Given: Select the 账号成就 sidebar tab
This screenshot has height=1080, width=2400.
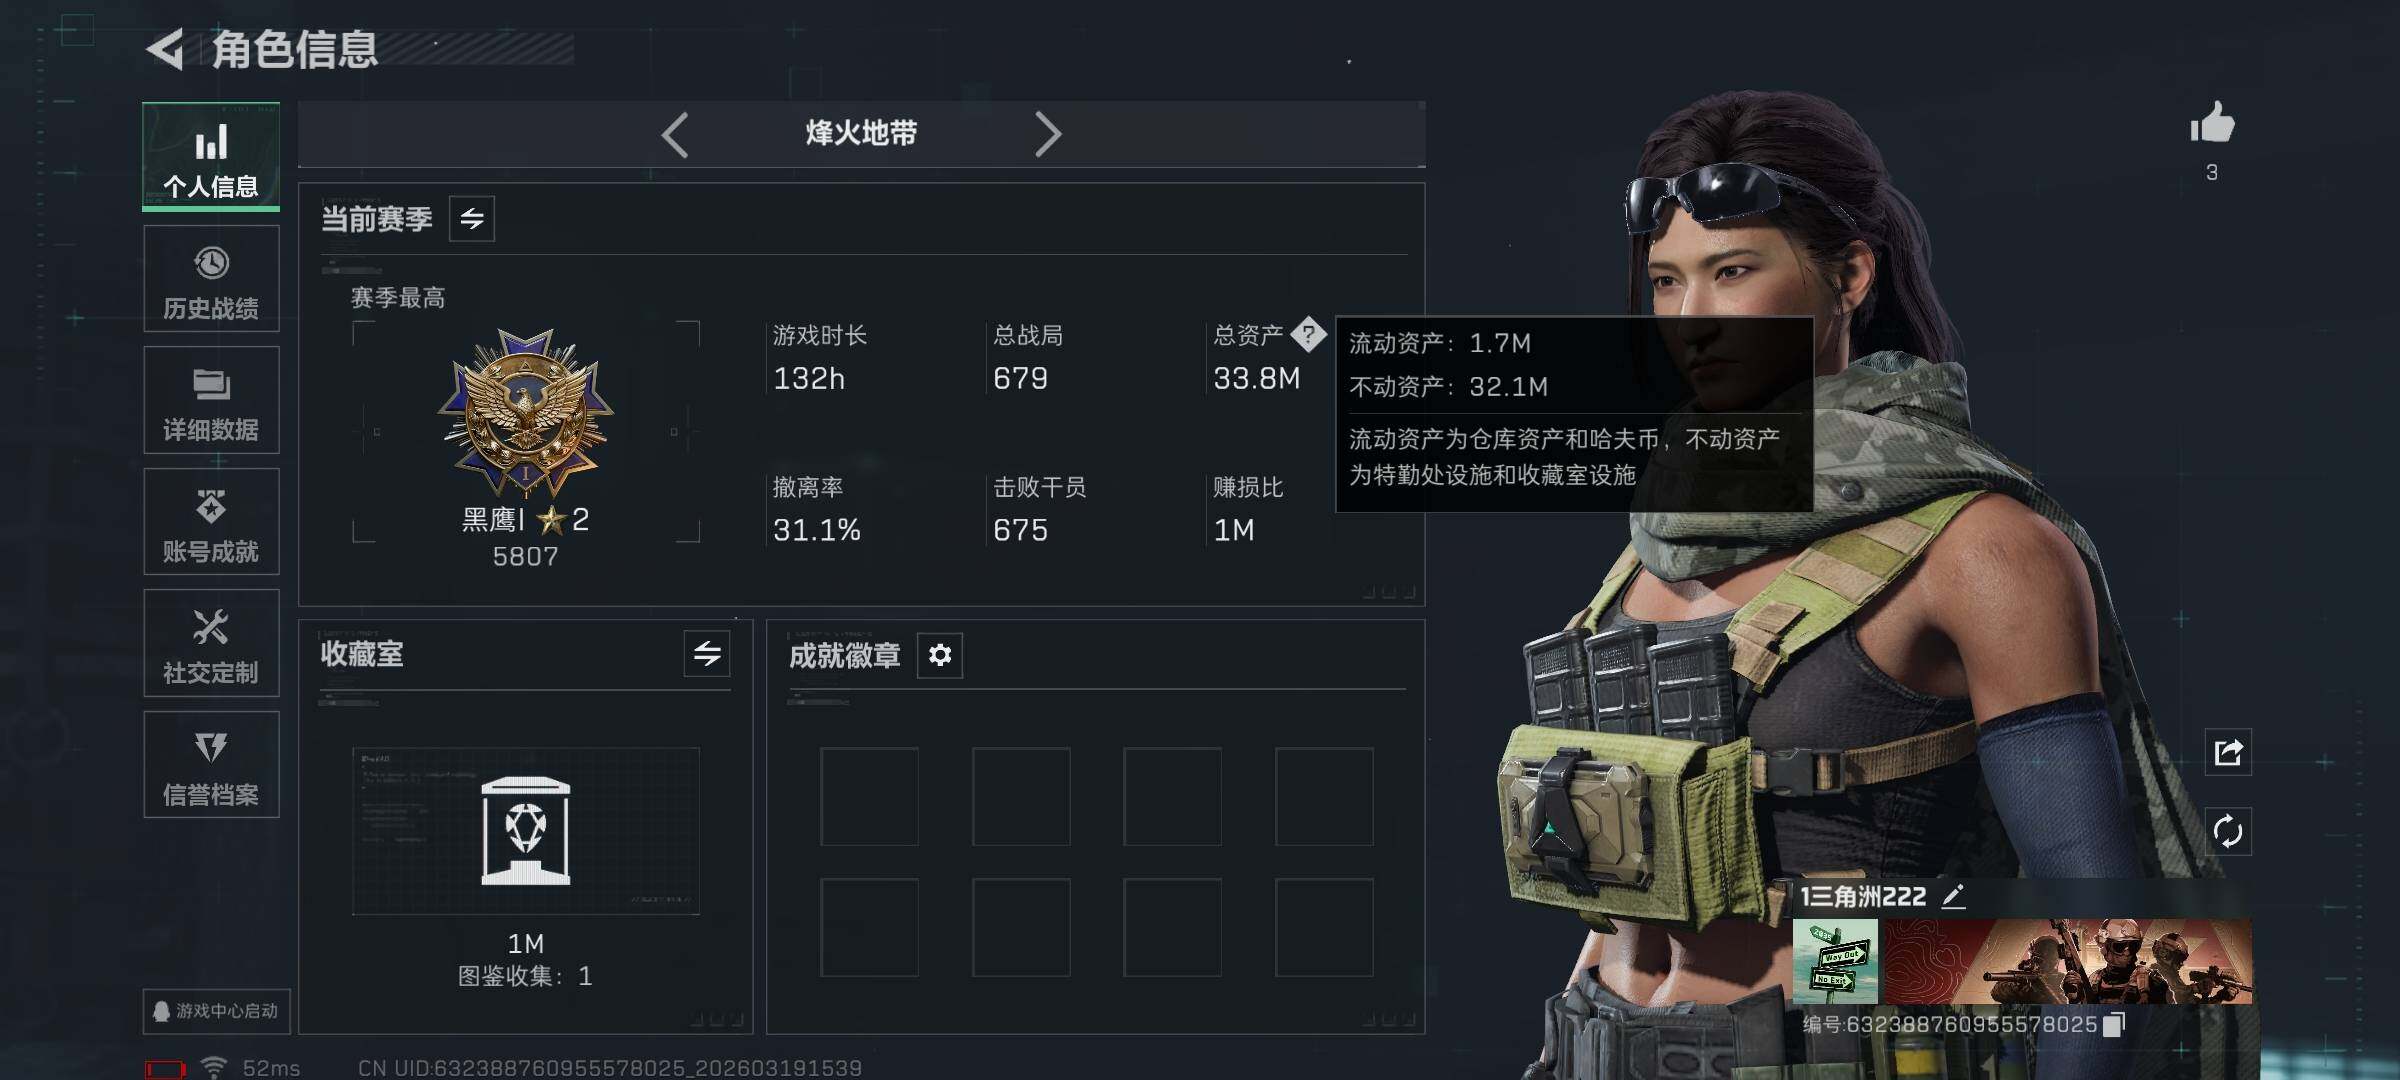Looking at the screenshot, I should pyautogui.click(x=211, y=522).
